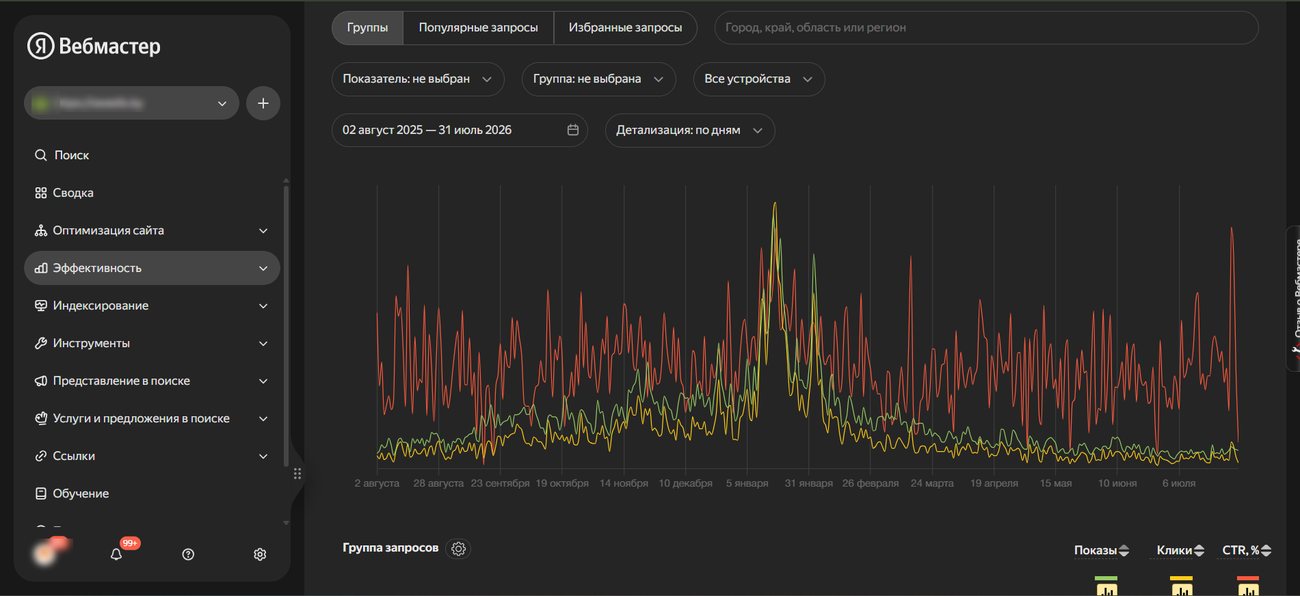Open the help question mark icon

188,554
